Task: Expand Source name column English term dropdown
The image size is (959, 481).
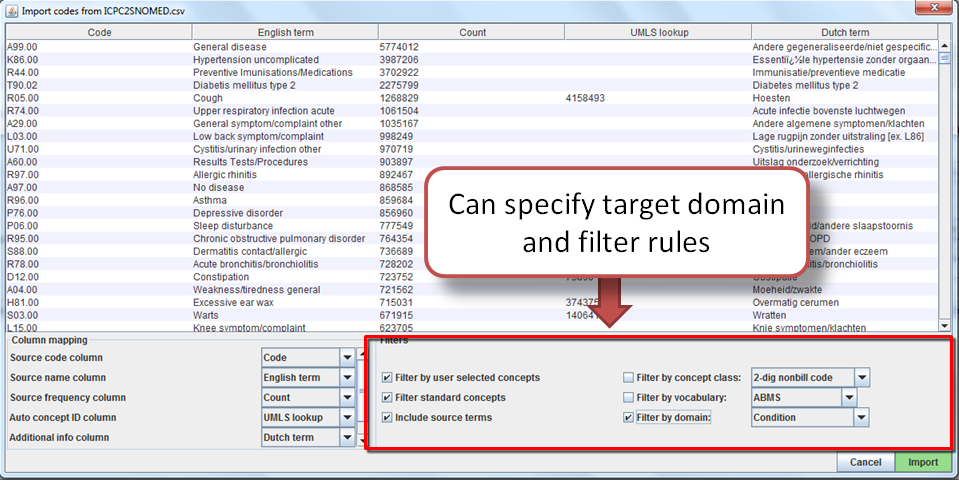Action: pos(347,378)
